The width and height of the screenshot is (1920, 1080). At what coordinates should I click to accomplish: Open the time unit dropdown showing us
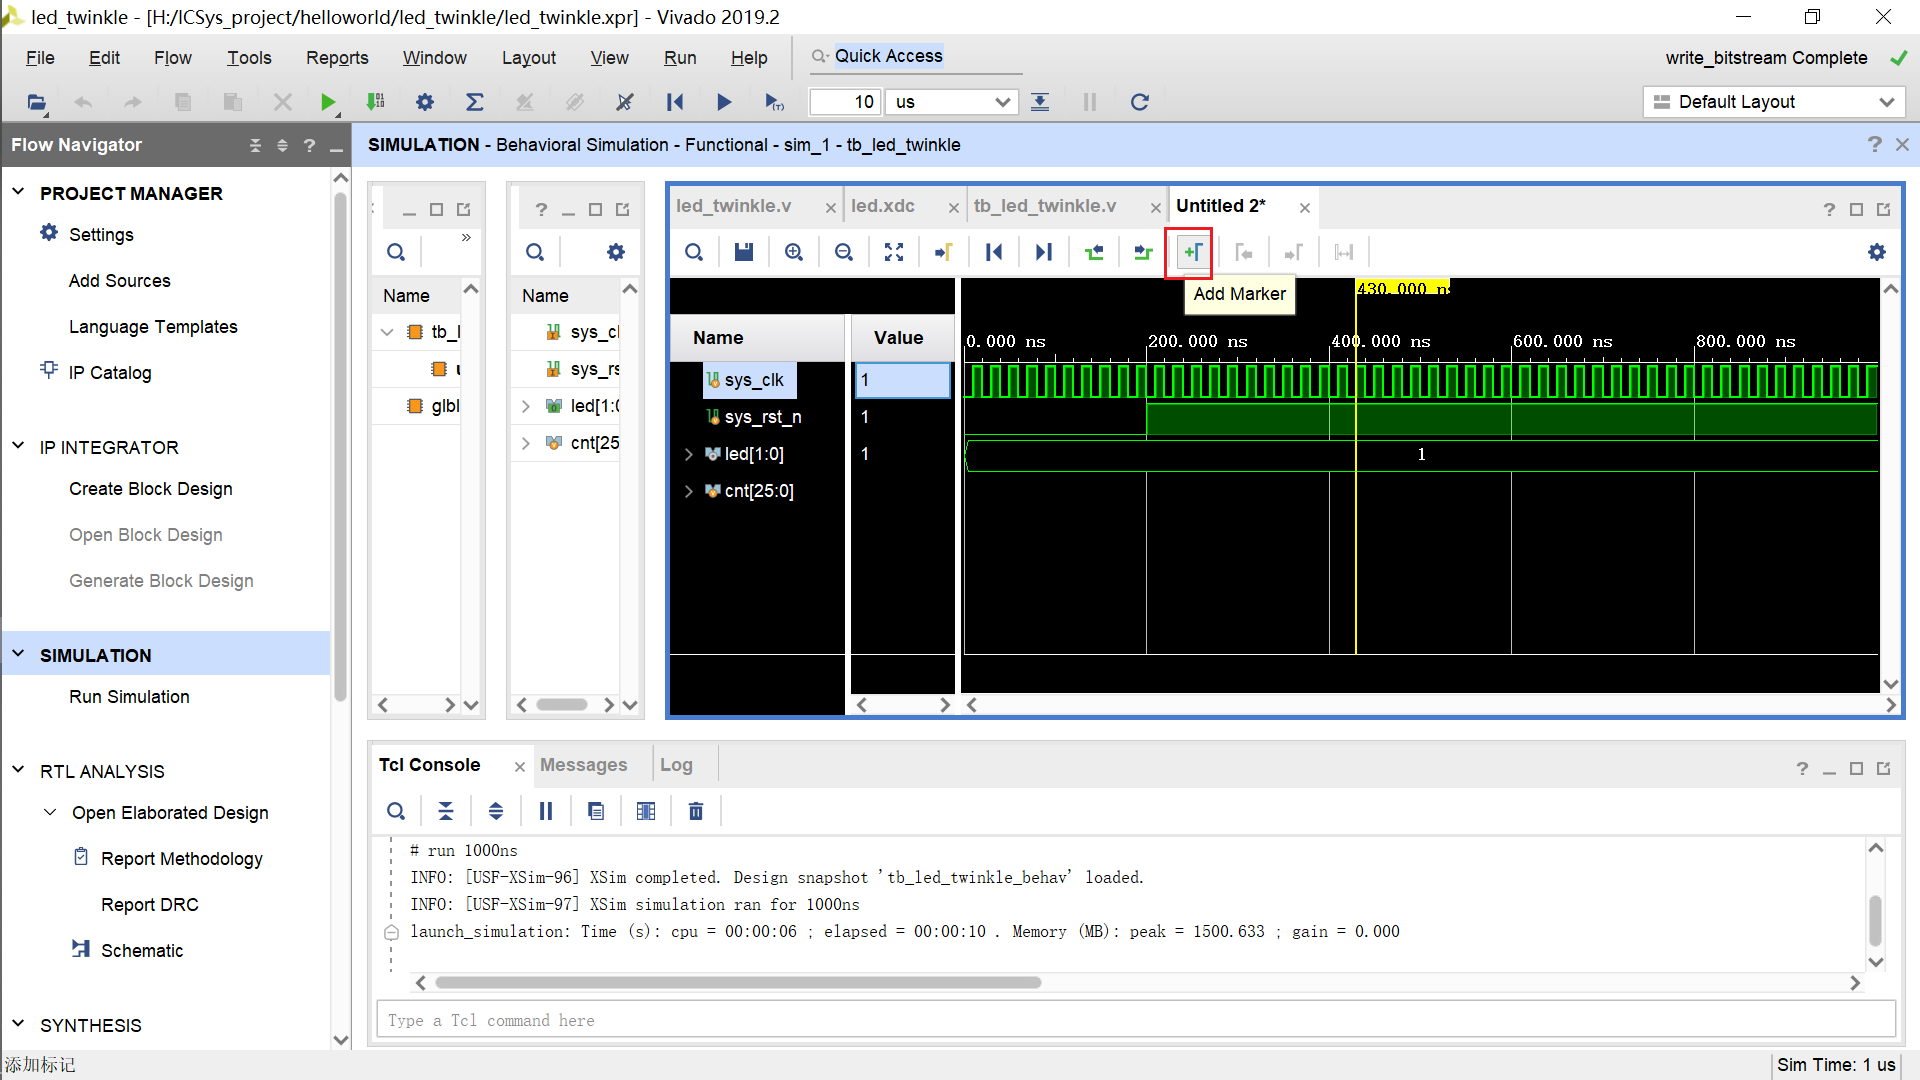tap(953, 102)
